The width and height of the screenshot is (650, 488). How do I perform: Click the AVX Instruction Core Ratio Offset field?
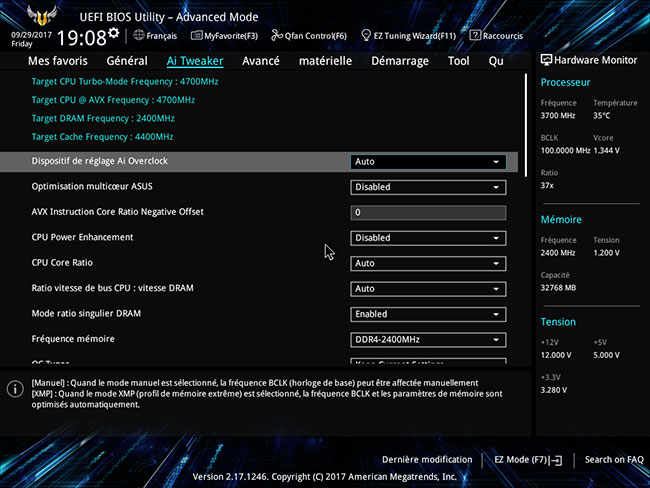pyautogui.click(x=428, y=212)
